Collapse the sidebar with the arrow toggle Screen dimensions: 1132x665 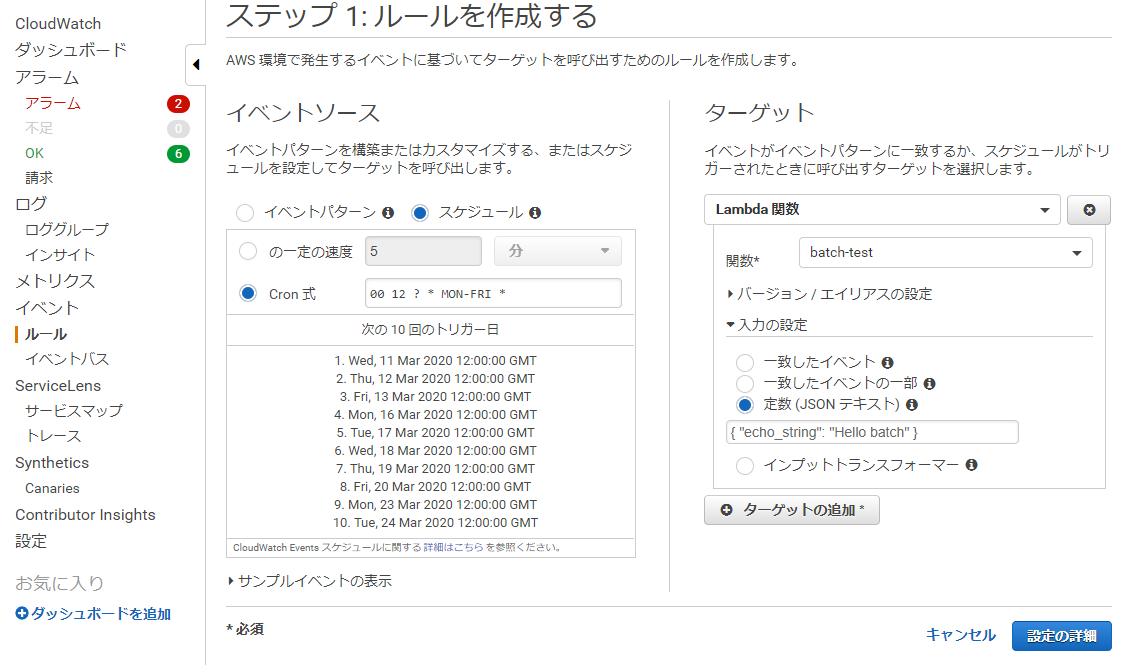[x=195, y=63]
